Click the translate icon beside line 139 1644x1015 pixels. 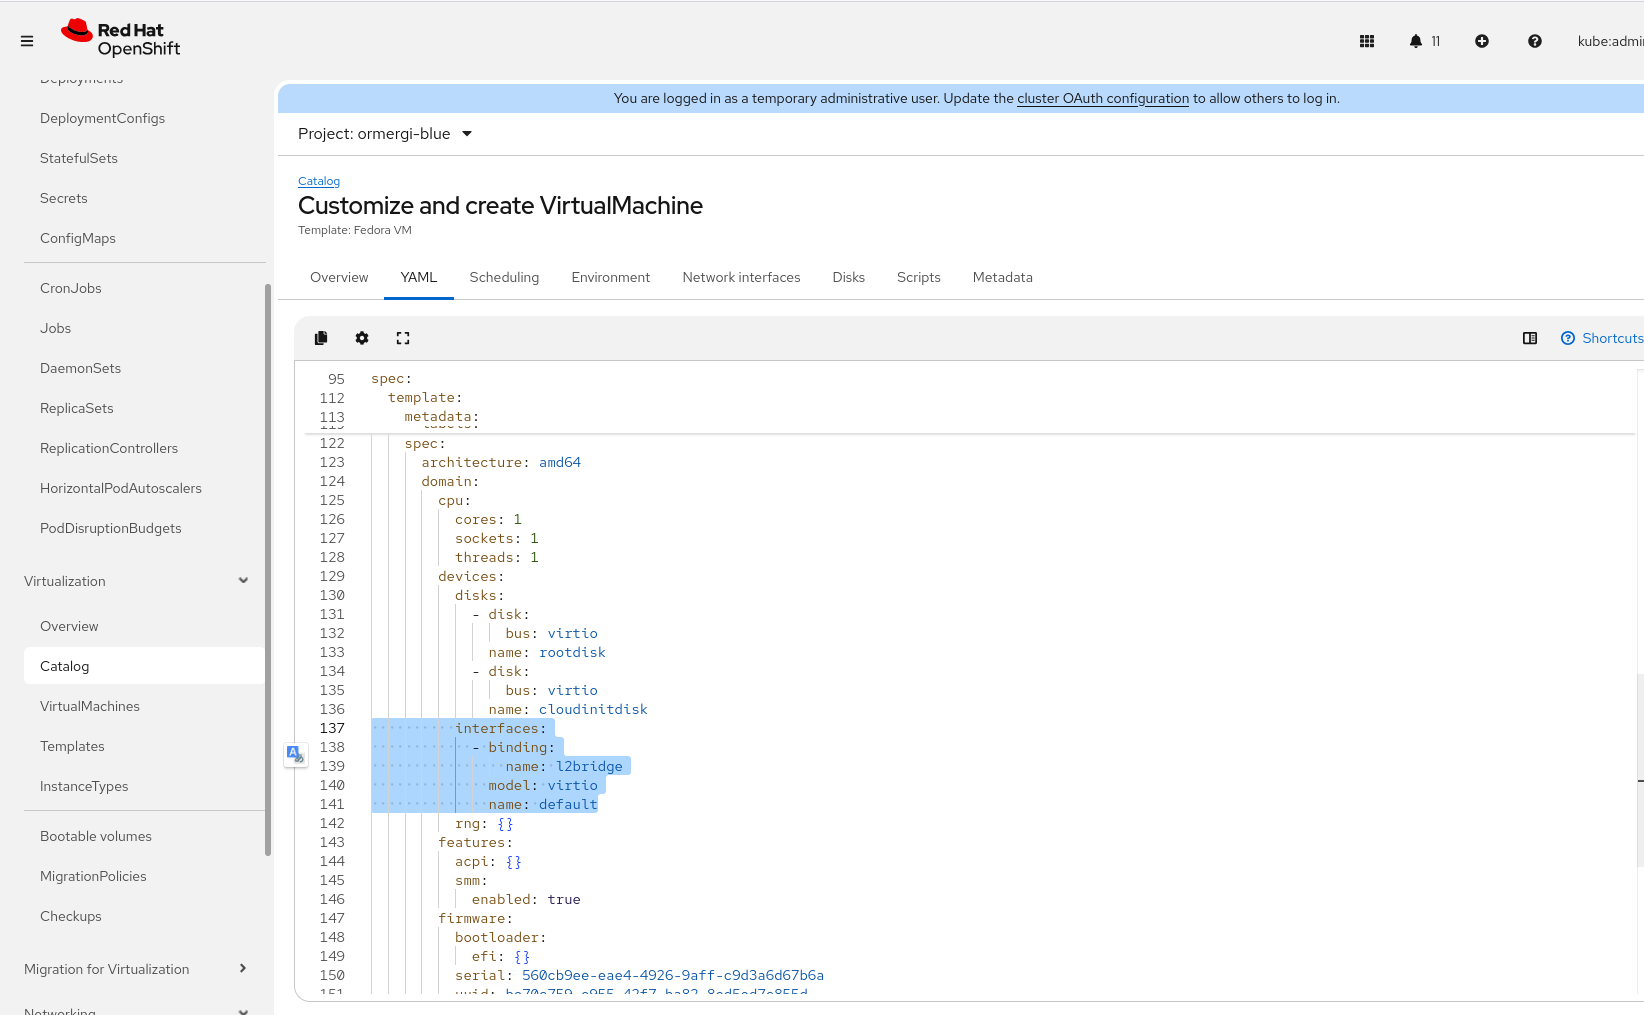pos(296,754)
